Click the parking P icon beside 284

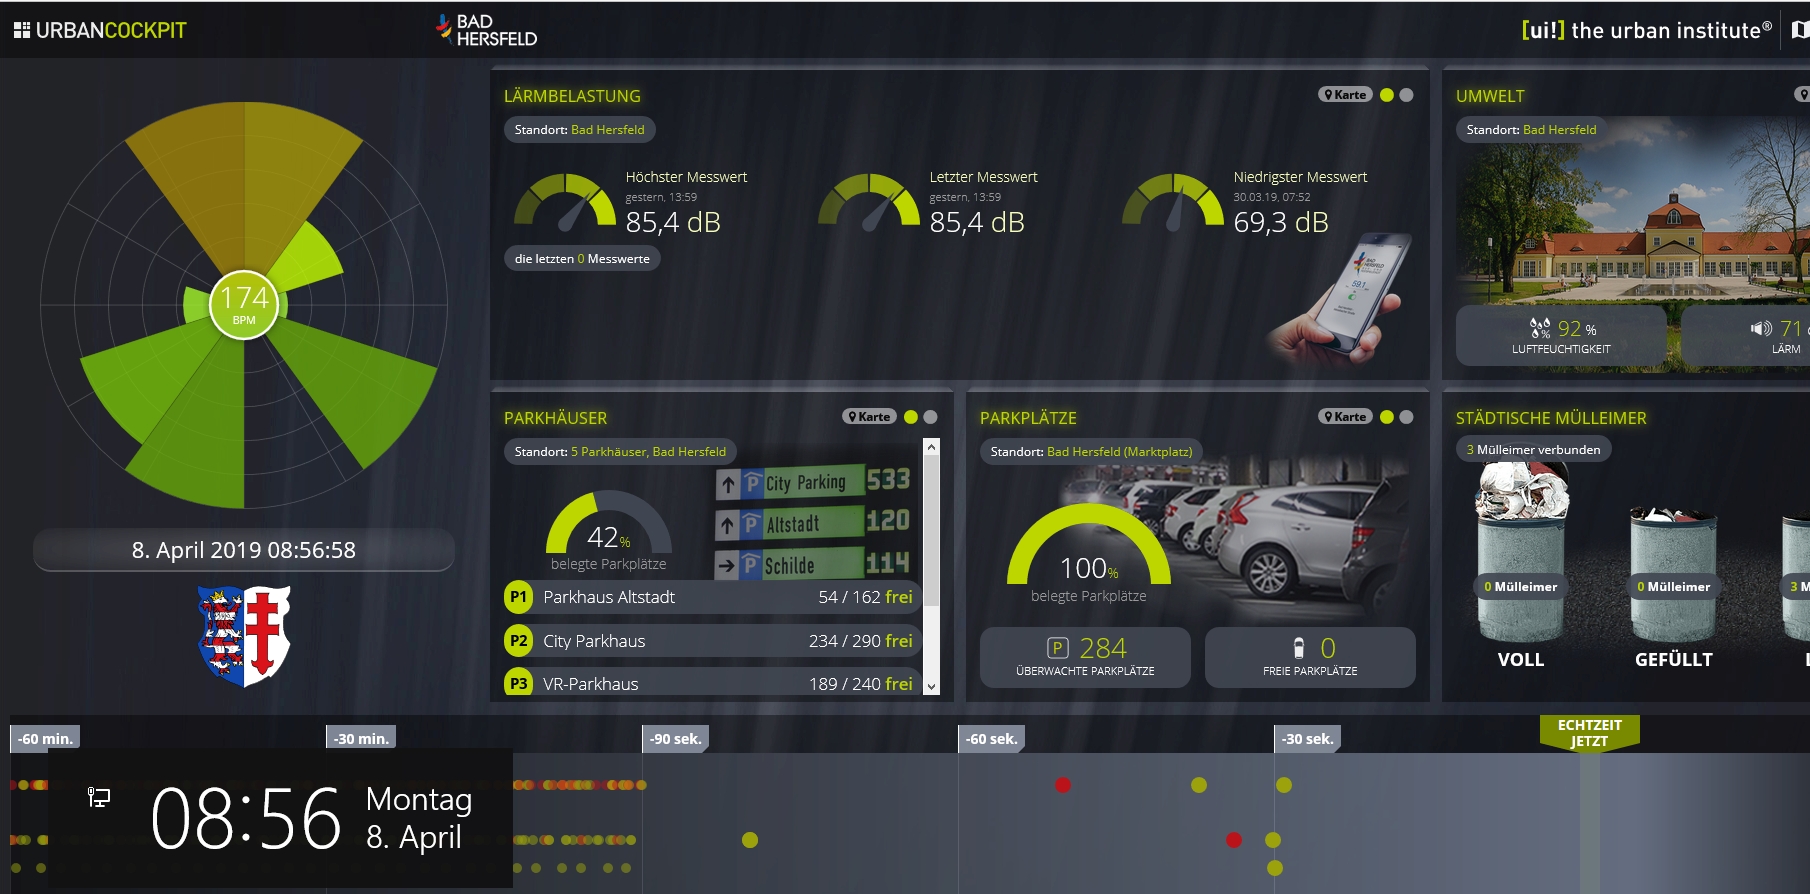tap(1057, 648)
